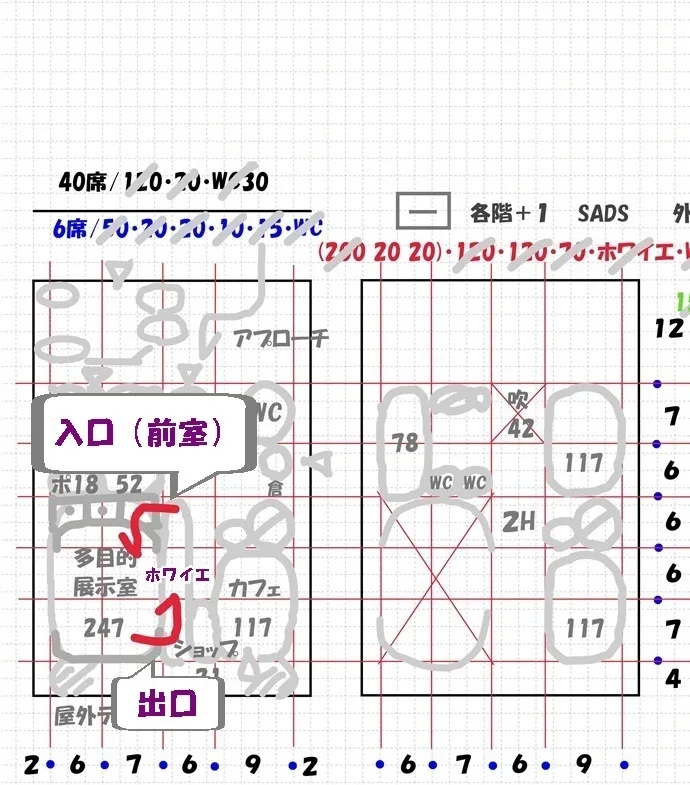Click the crossed box labeled 吹 42
Image resolution: width=690 pixels, height=785 pixels.
(519, 413)
